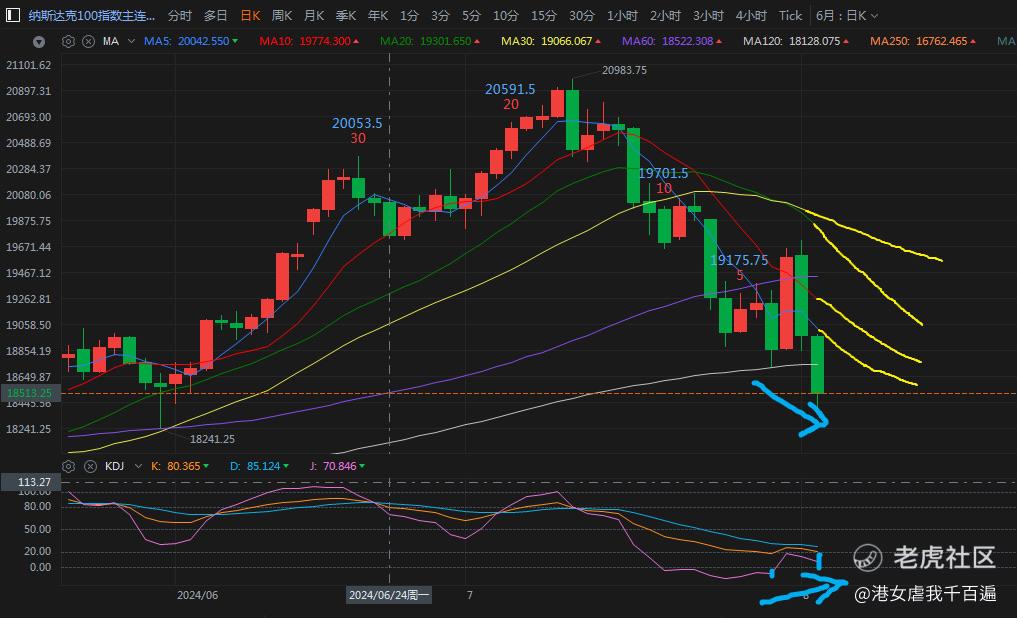Click KDJ J value 70.846
The width and height of the screenshot is (1017, 618).
click(339, 466)
